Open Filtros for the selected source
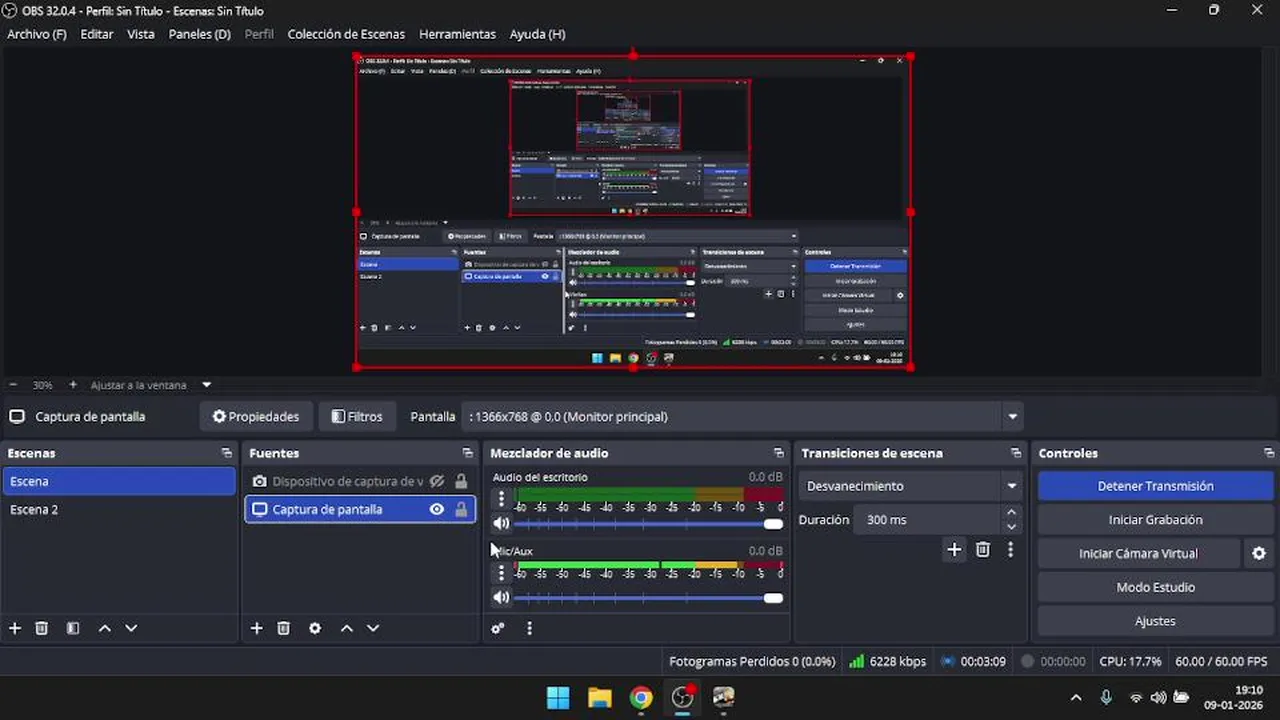 pyautogui.click(x=357, y=416)
